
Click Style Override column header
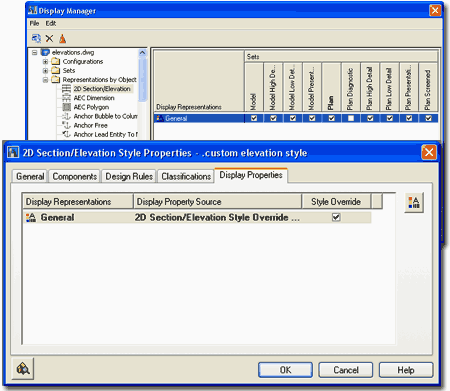[x=336, y=202]
